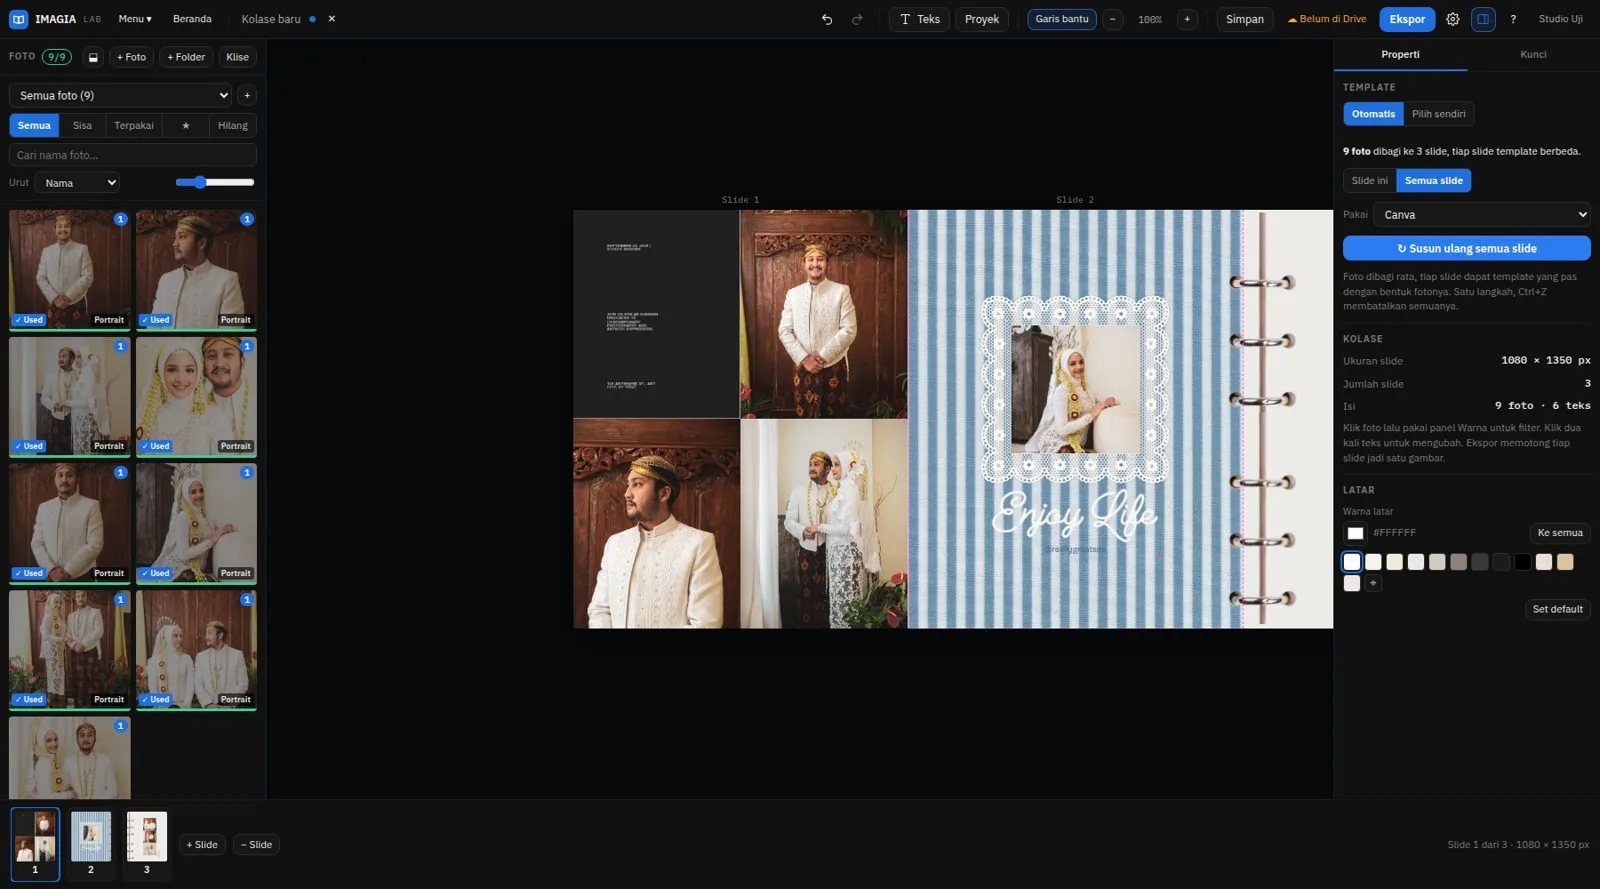Click the photo panel view icon
Screen dimensions: 1600x889
93,57
